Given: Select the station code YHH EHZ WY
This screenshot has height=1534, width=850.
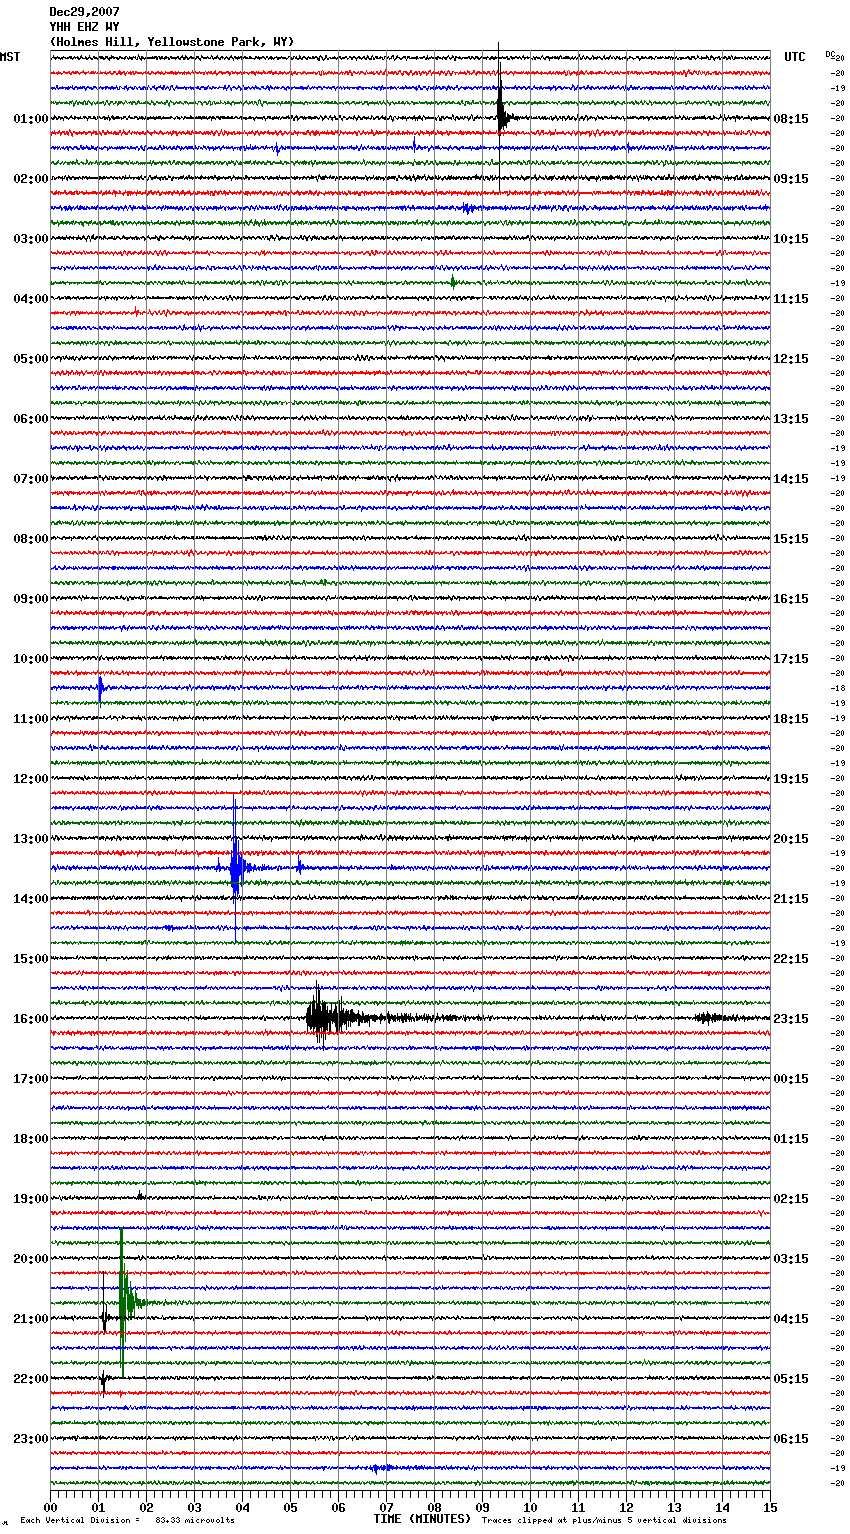Looking at the screenshot, I should [84, 27].
